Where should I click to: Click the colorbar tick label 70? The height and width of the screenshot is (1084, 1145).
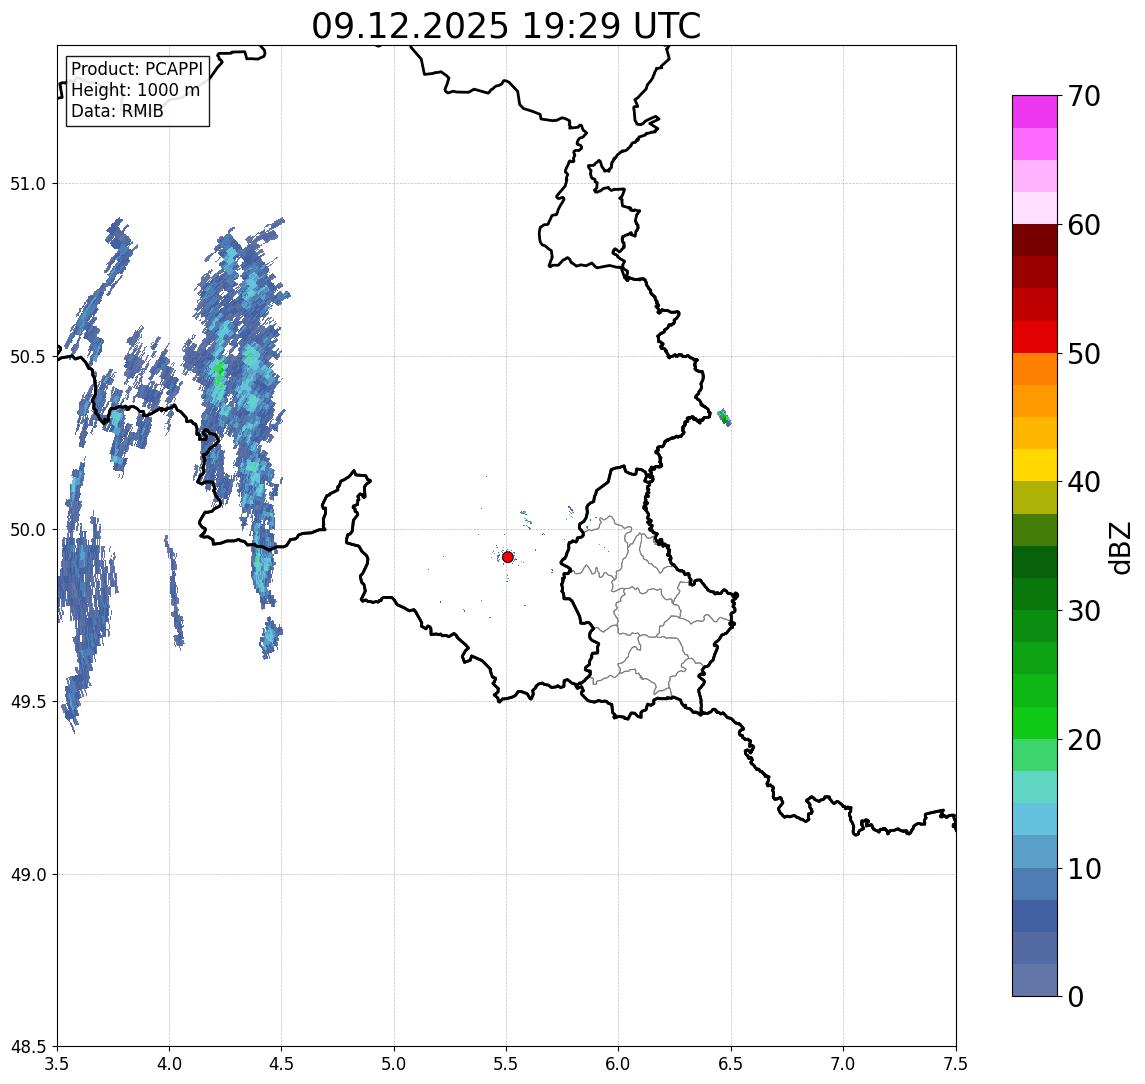[x=1084, y=96]
